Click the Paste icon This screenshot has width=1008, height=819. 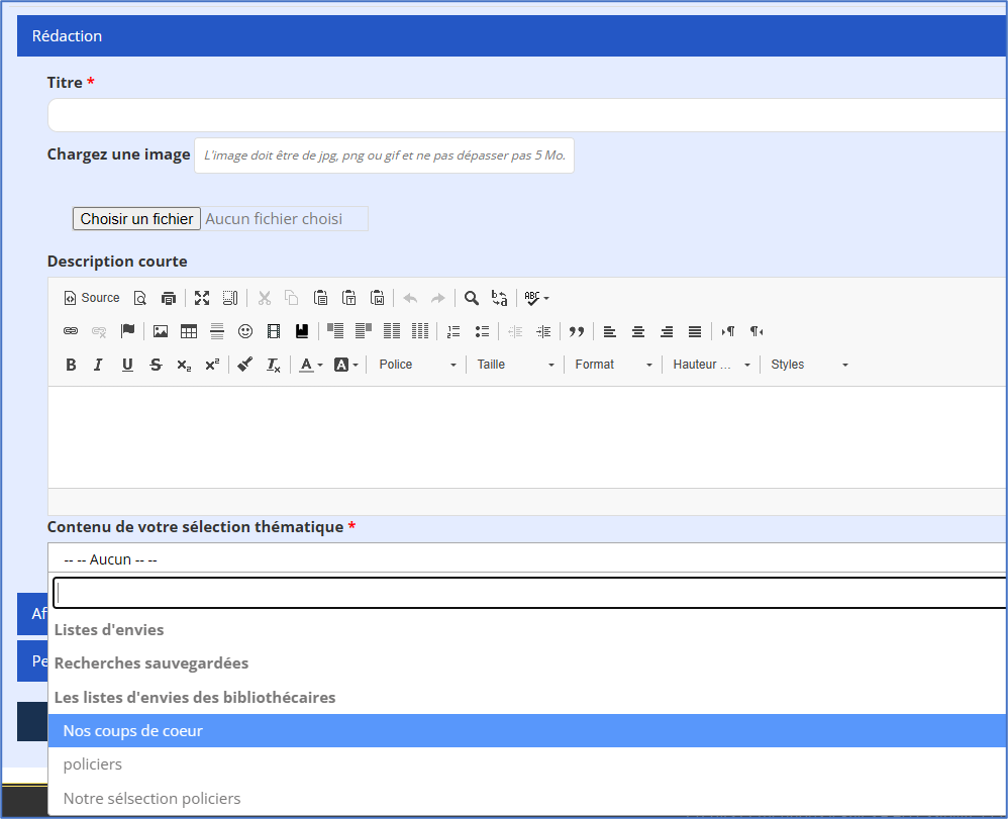click(320, 298)
